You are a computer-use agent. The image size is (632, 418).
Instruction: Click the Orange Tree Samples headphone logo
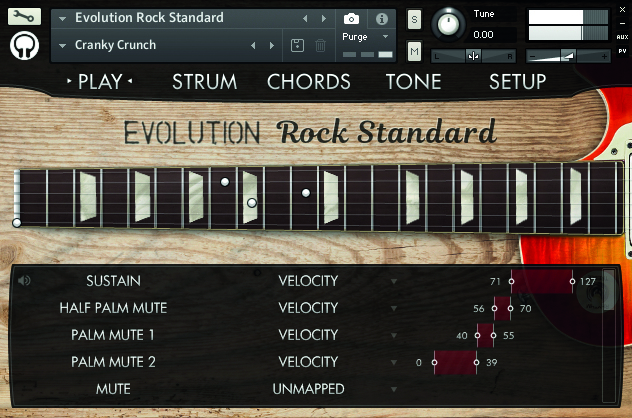click(25, 46)
